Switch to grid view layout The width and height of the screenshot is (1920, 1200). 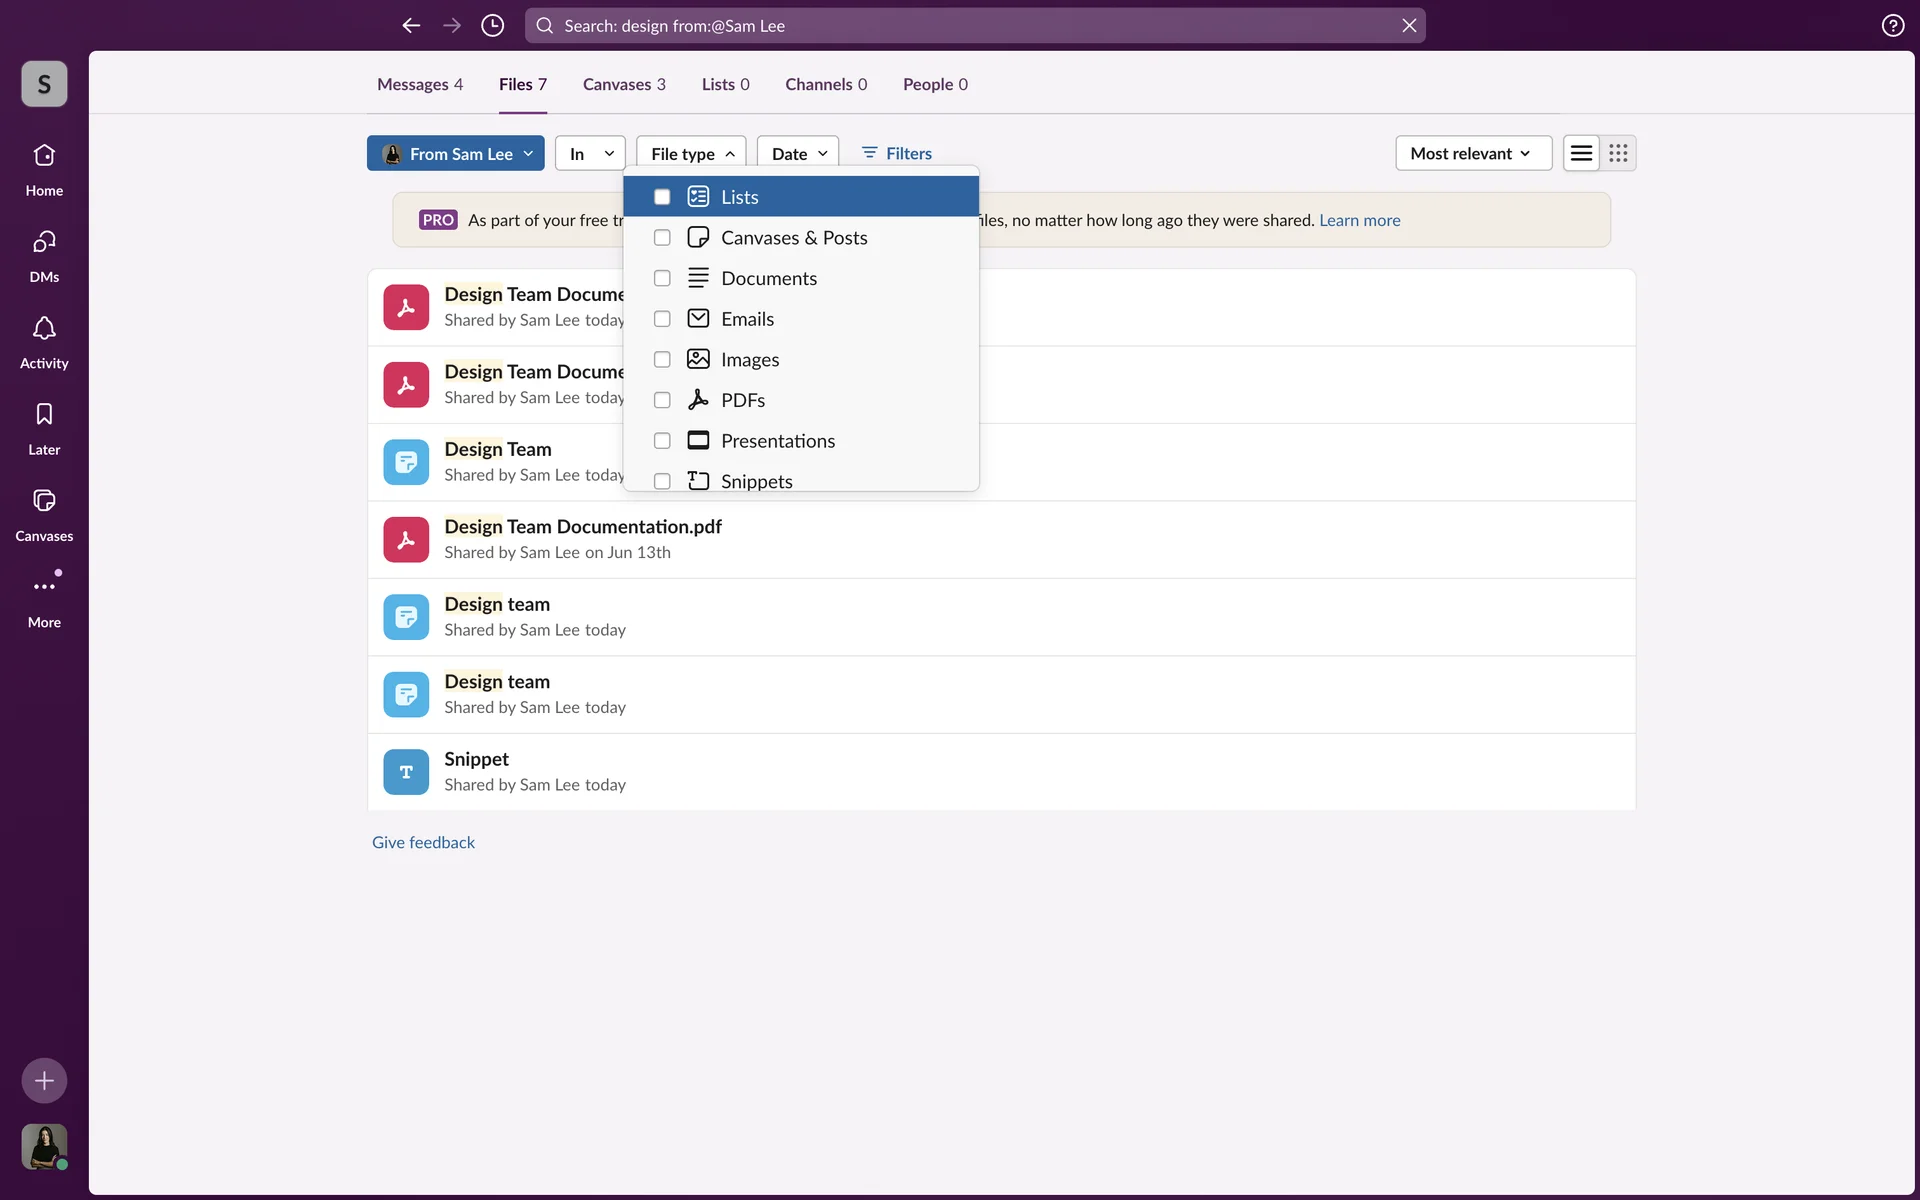point(1618,153)
